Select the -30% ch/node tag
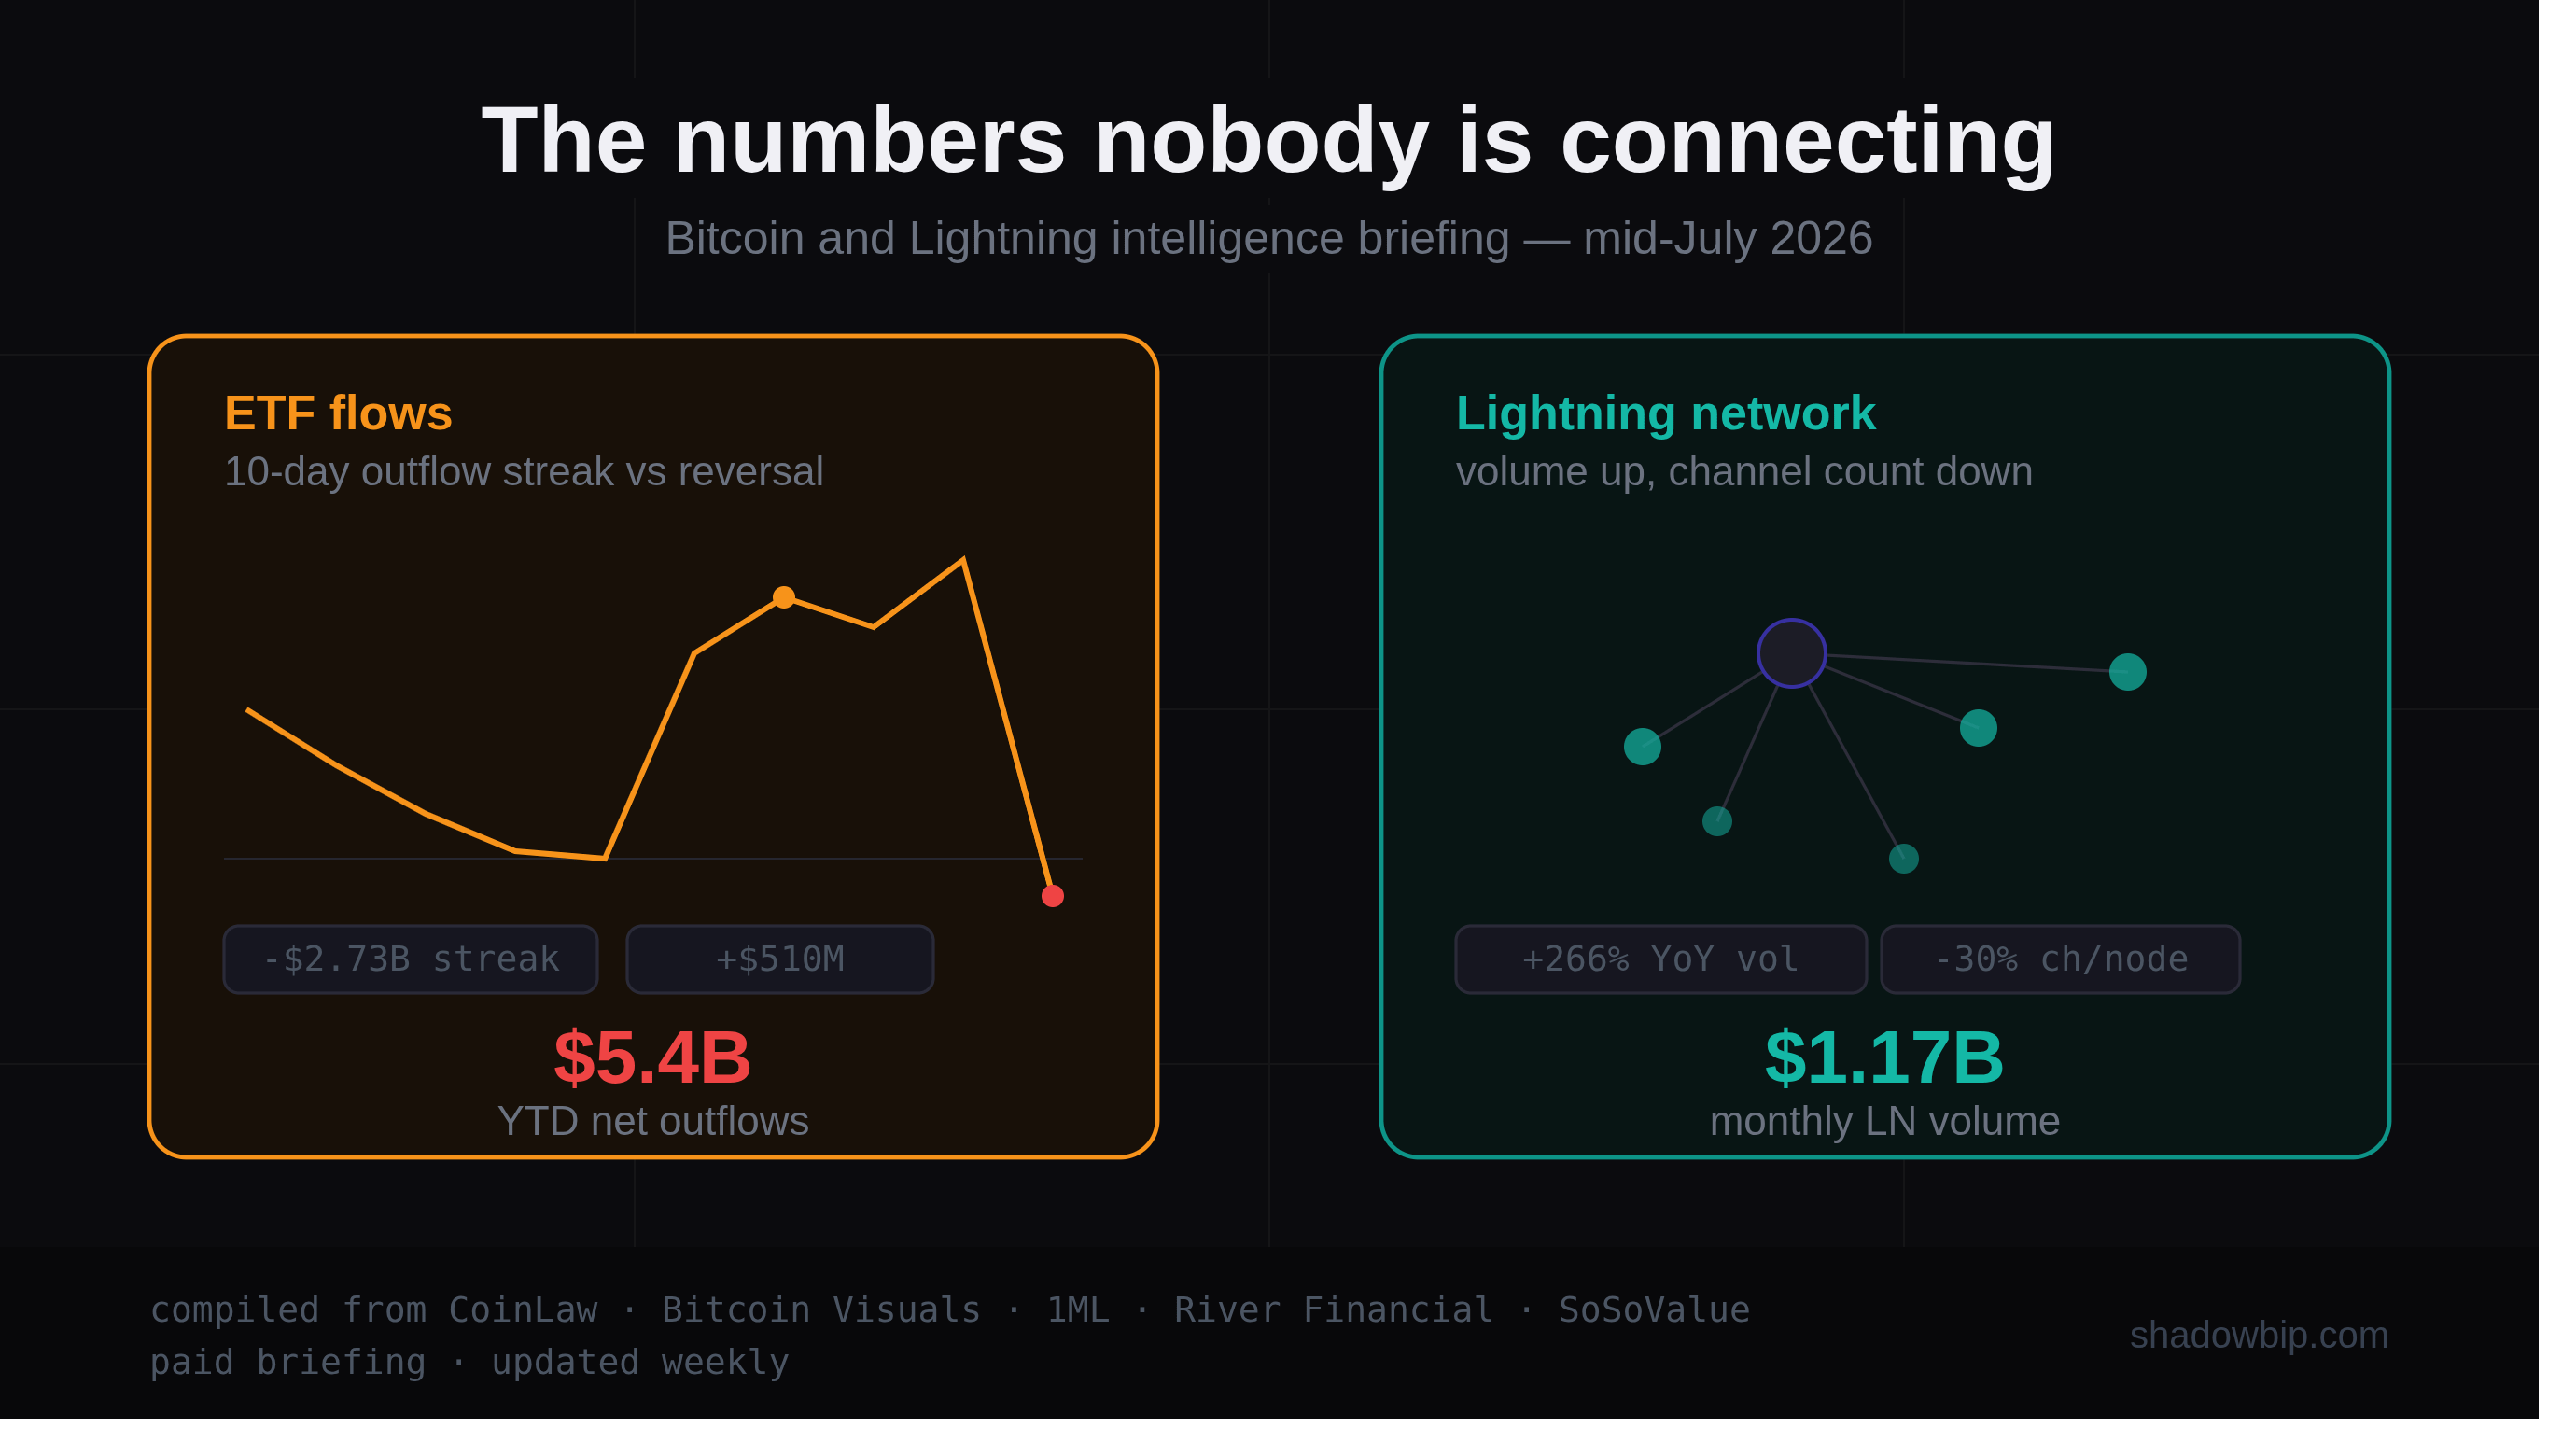Screen dimensions: 2576x1456 pyautogui.click(x=2060, y=959)
